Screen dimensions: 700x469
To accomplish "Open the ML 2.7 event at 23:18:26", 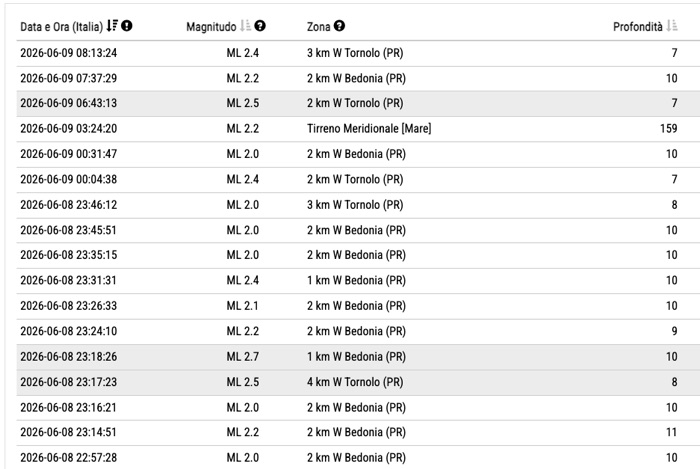I will (358, 357).
